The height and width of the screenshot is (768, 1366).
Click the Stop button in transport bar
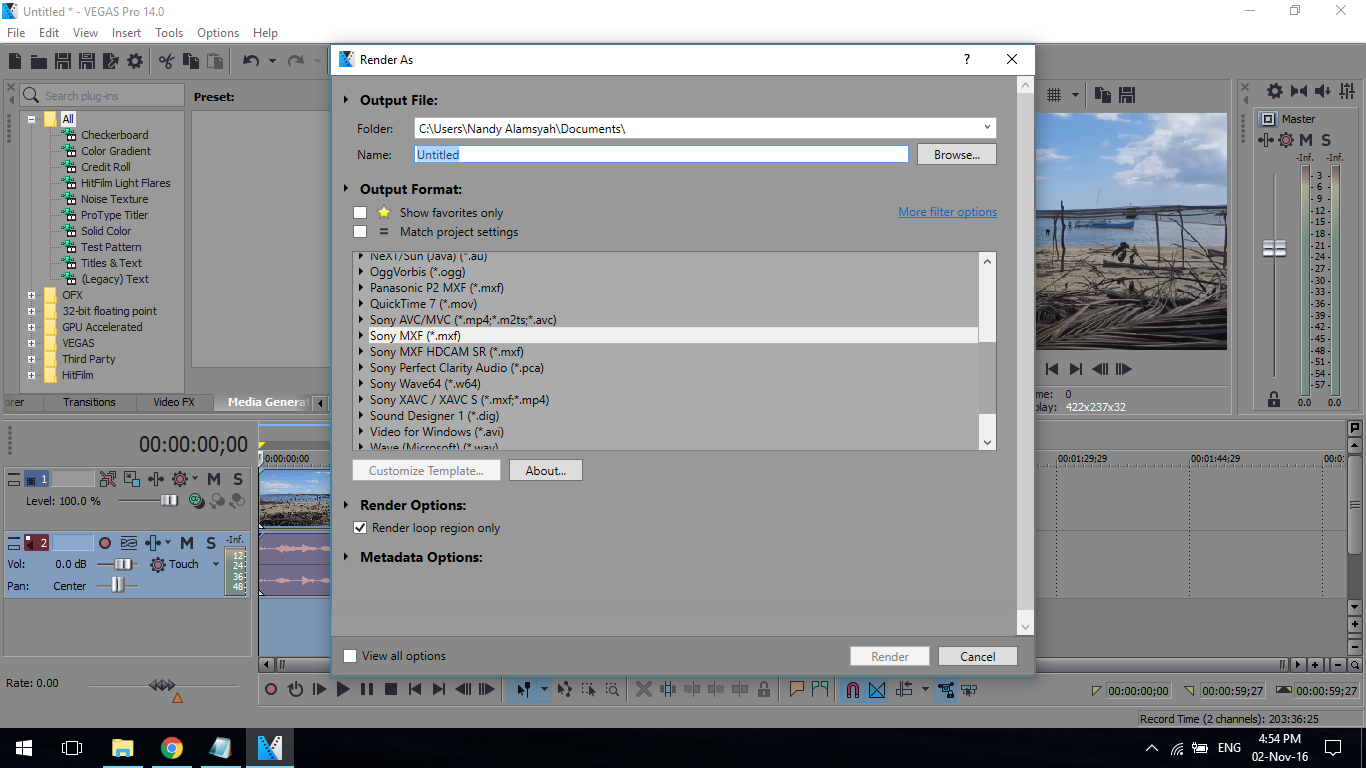click(x=391, y=689)
